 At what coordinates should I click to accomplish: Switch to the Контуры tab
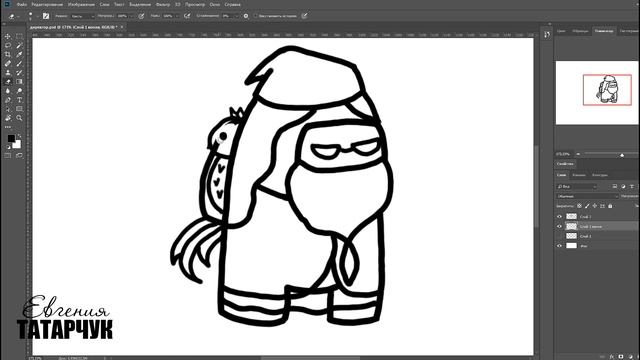pyautogui.click(x=600, y=175)
